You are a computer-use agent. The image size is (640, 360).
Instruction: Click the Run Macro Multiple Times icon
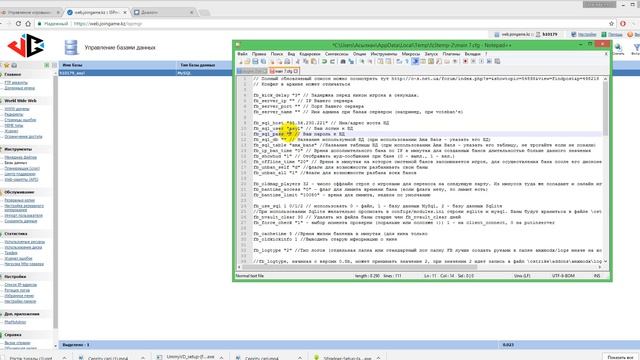[489, 61]
